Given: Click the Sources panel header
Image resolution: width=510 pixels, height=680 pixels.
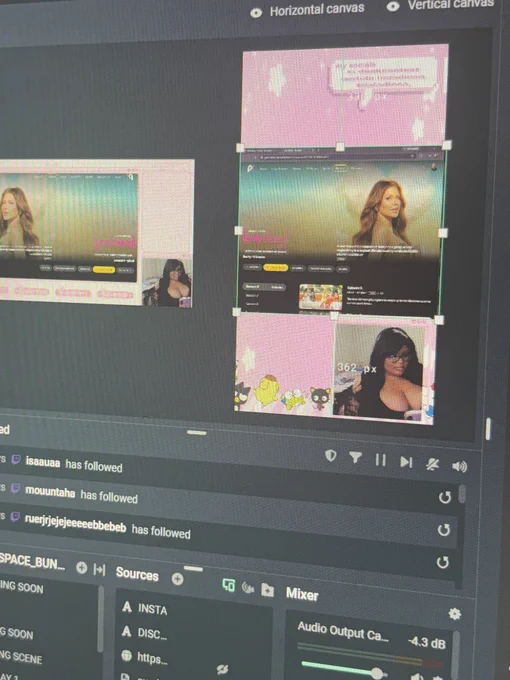Looking at the screenshot, I should [x=137, y=574].
